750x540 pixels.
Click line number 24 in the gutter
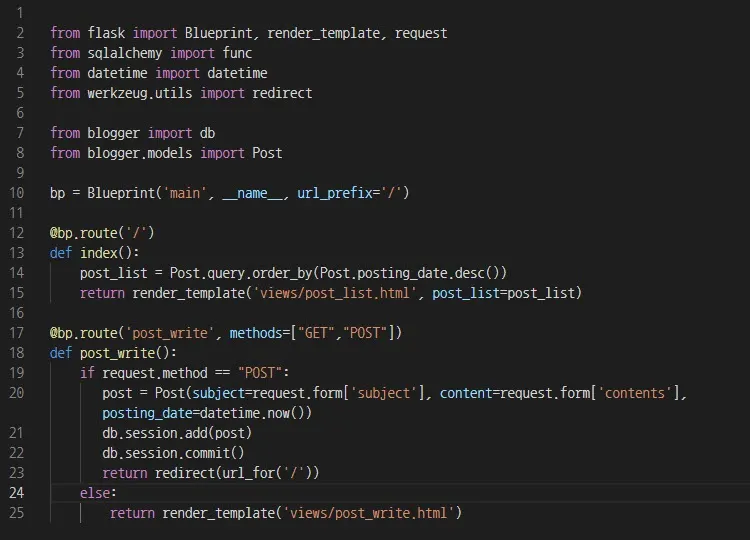click(15, 493)
